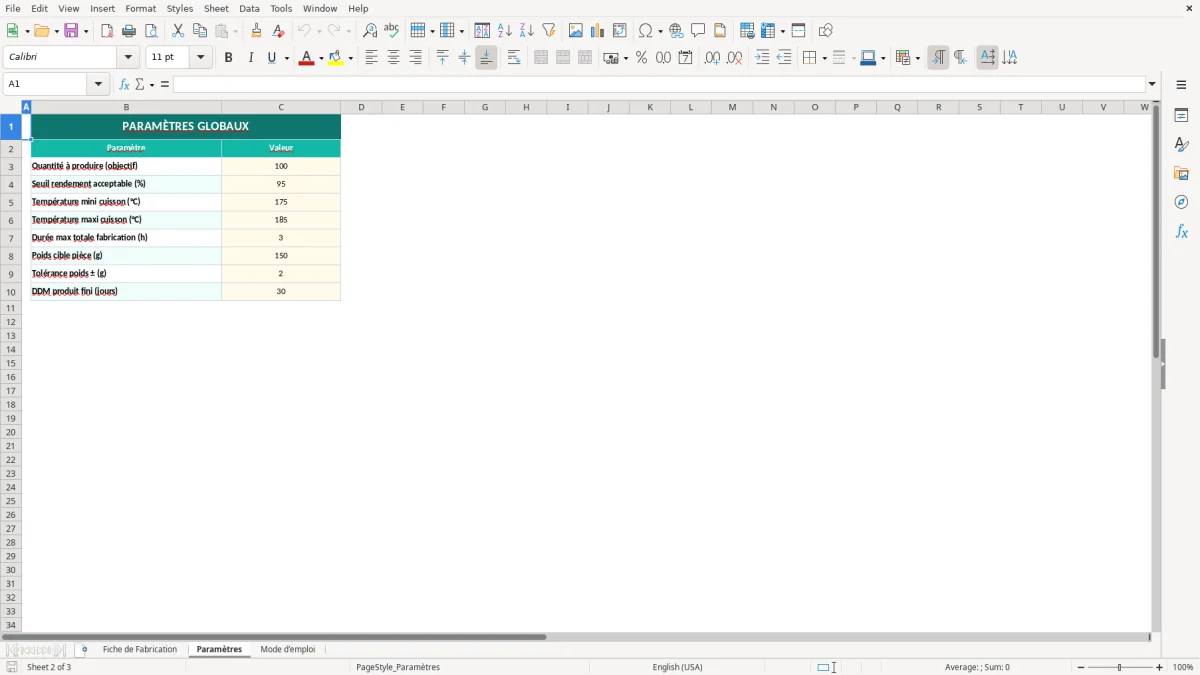Viewport: 1200px width, 675px height.
Task: Zoom out with minus button
Action: [1081, 667]
